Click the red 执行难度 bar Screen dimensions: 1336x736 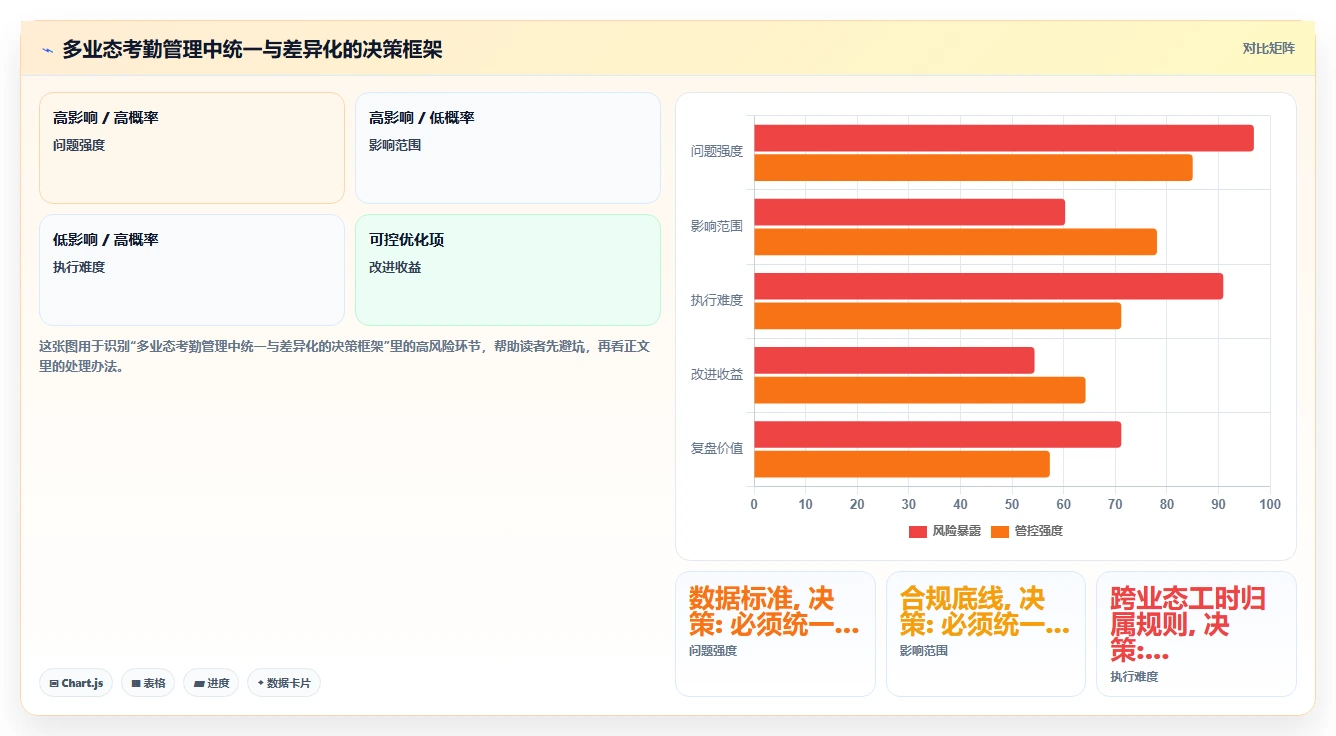988,286
